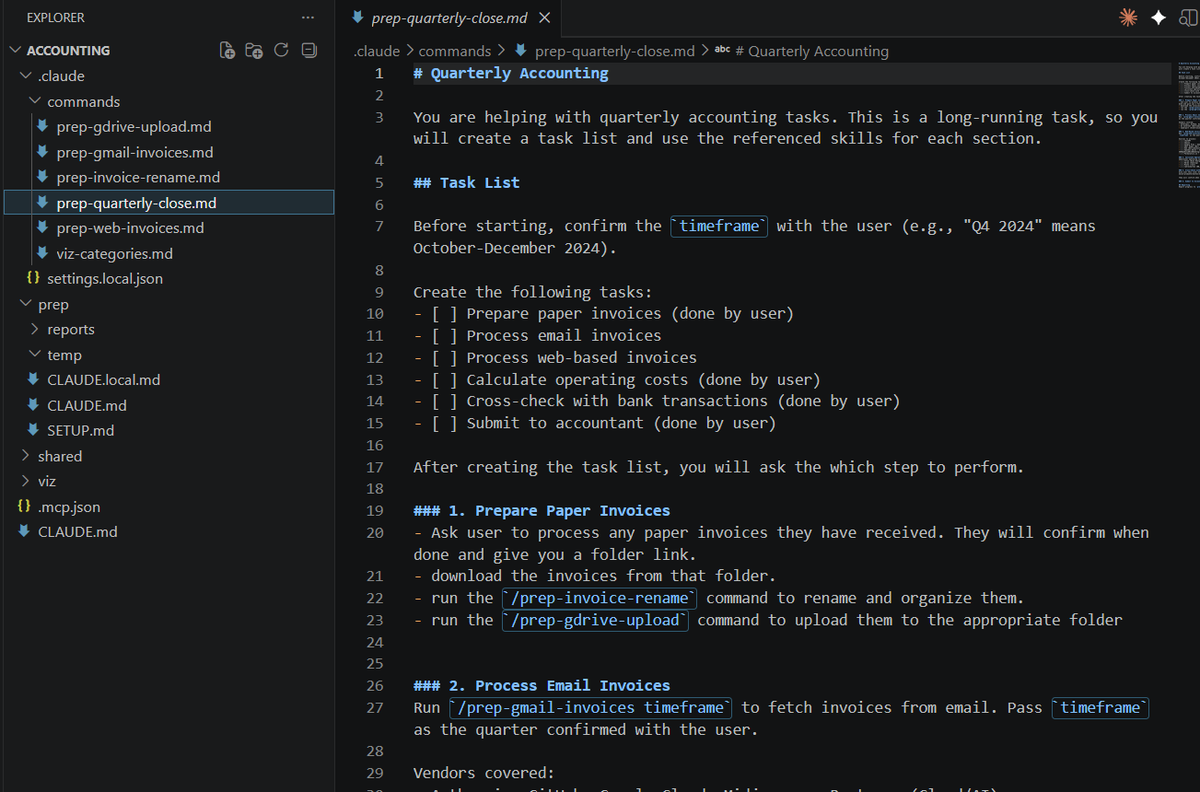This screenshot has width=1200, height=792.
Task: Click prep-quarterly-close.md breadcrumb segment
Action: pyautogui.click(x=615, y=51)
